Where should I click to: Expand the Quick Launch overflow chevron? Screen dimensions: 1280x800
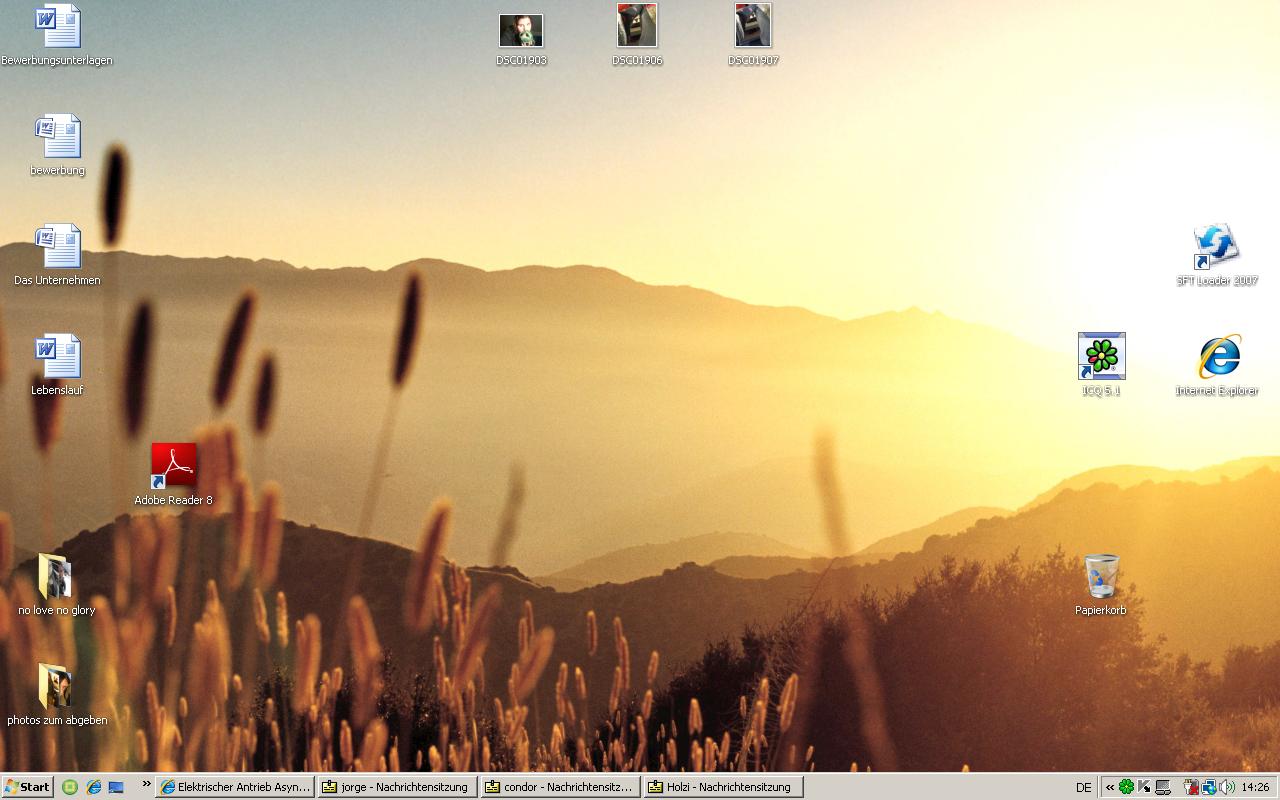coord(147,785)
